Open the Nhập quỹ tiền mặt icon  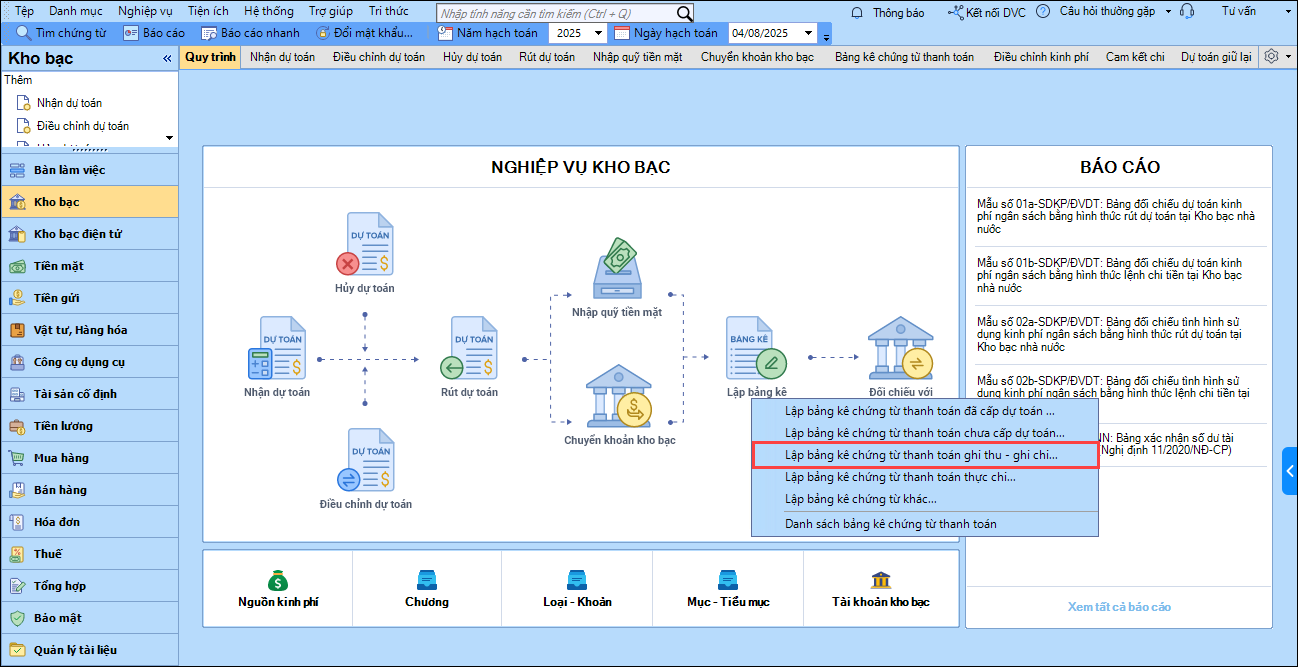(x=617, y=268)
